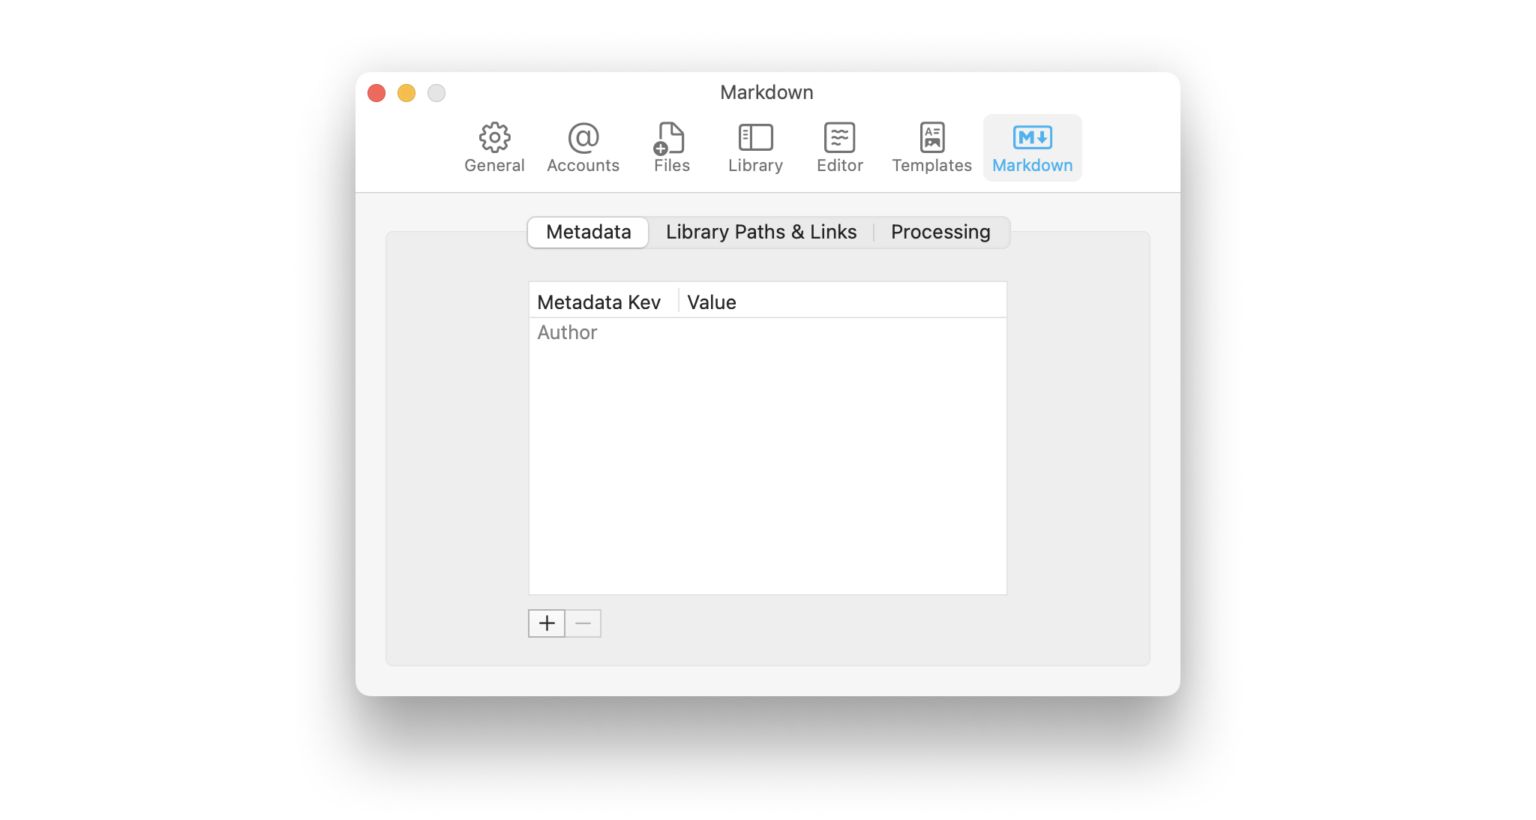Click the plus icon to add metadata
Image resolution: width=1536 pixels, height=820 pixels.
click(x=546, y=622)
